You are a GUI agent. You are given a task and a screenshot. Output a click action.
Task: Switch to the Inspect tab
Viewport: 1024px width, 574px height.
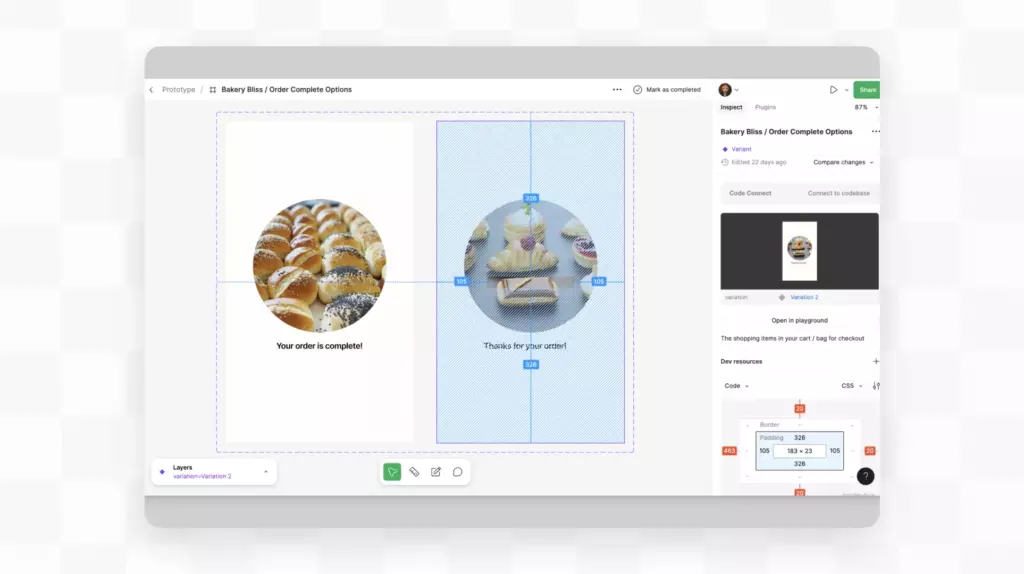tap(731, 107)
